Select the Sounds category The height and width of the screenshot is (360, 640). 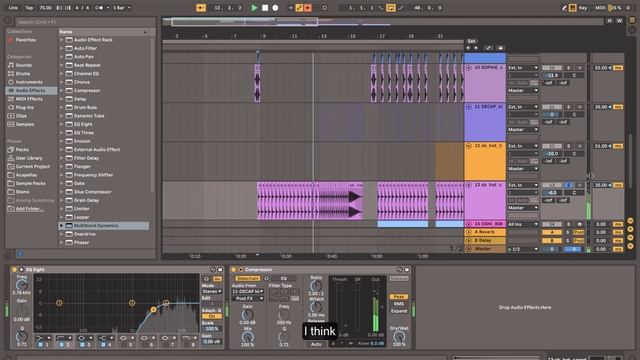pos(24,65)
